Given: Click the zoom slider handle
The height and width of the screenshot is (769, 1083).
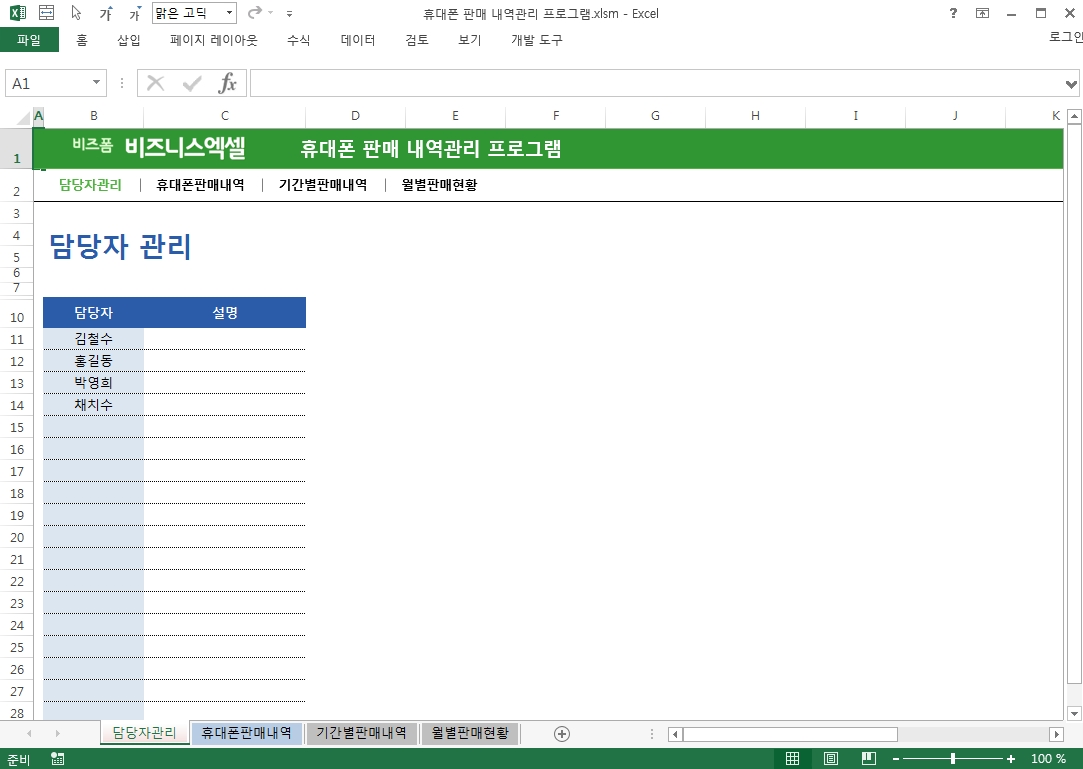Looking at the screenshot, I should pyautogui.click(x=953, y=759).
